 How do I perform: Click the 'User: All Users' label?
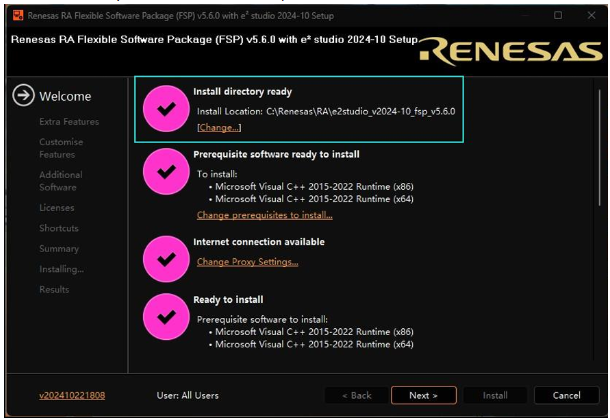[x=188, y=396]
